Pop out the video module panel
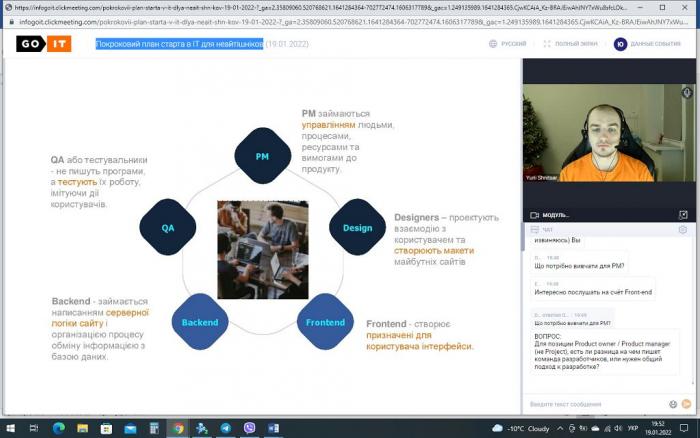The height and width of the screenshot is (438, 700). click(683, 214)
